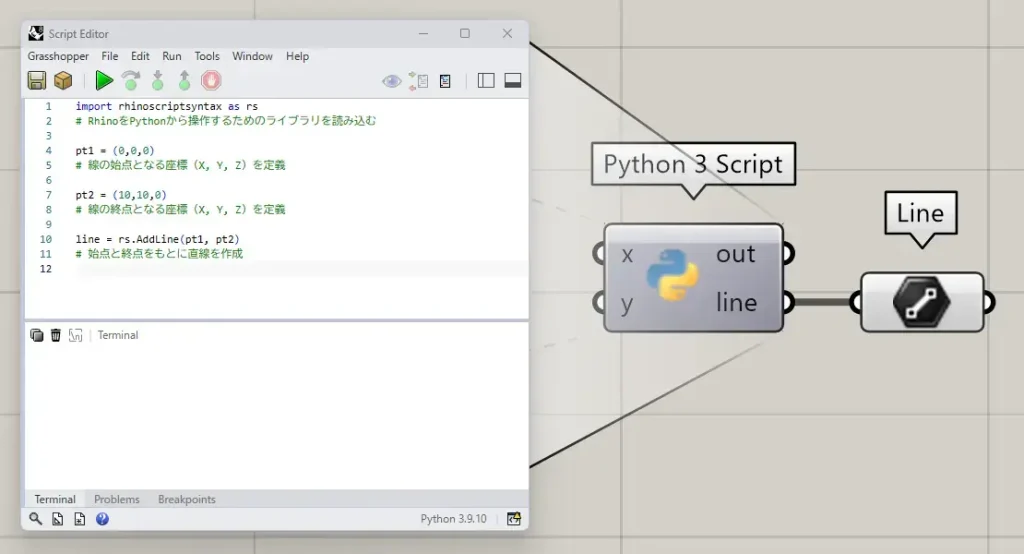1024x554 pixels.
Task: Switch to the Breakpoints tab
Action: point(186,499)
